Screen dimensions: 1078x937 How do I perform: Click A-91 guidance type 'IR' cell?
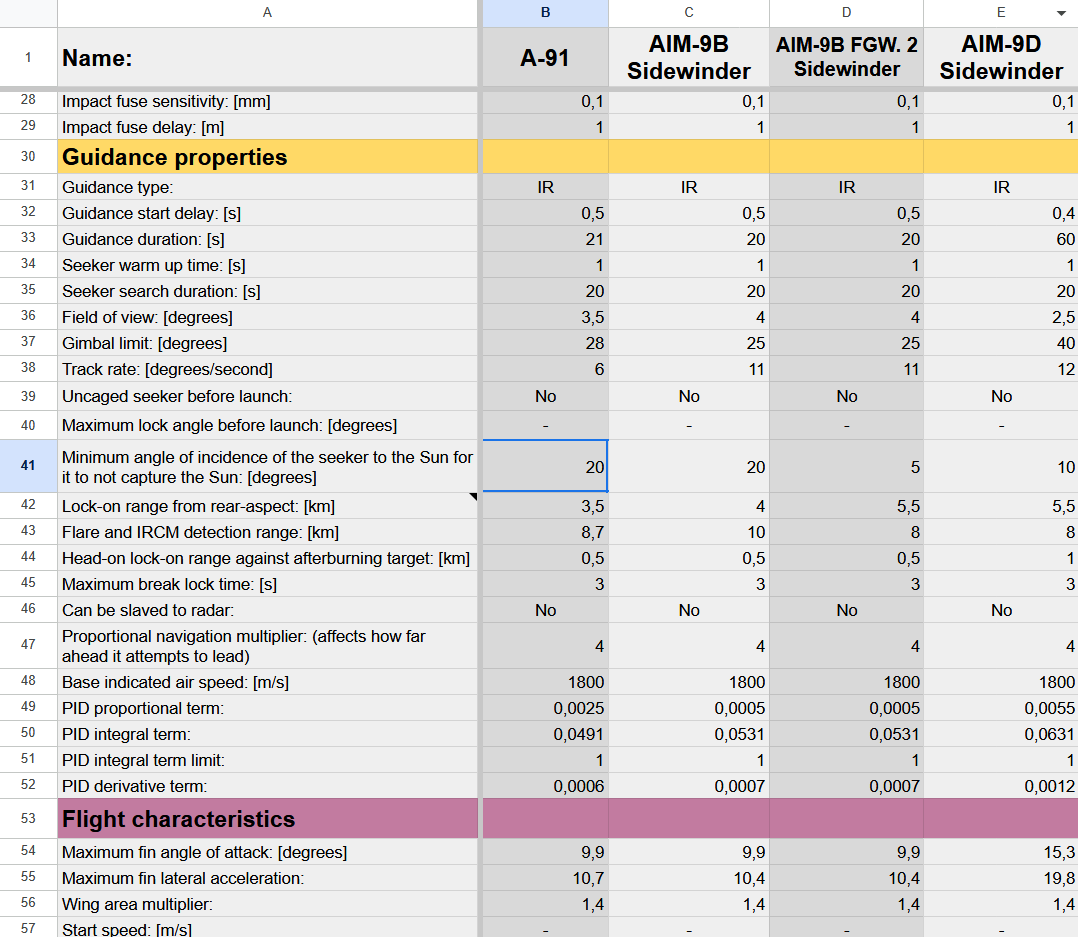coord(545,187)
